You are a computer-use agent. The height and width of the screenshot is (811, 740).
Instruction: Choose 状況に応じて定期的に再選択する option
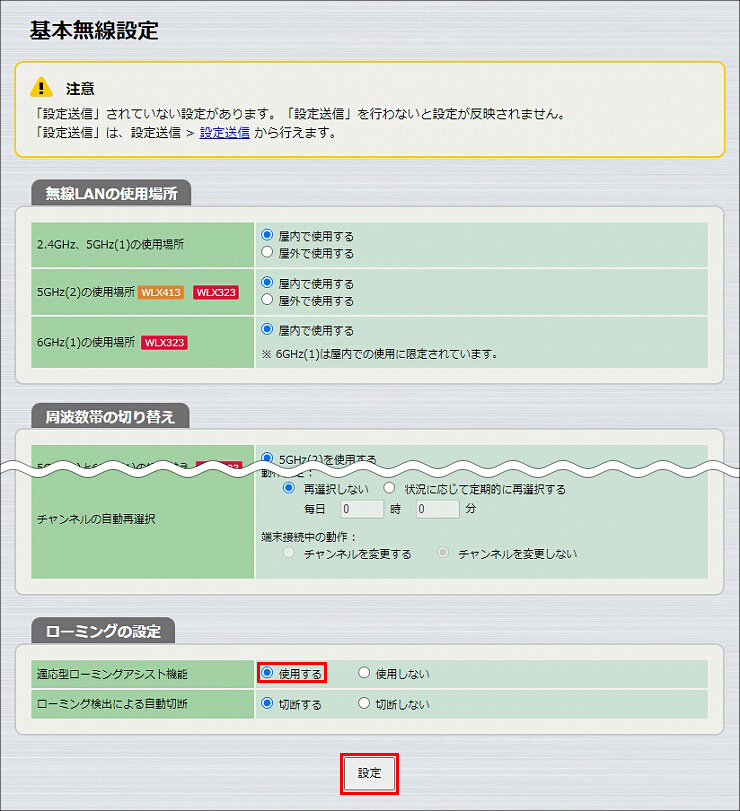[389, 488]
